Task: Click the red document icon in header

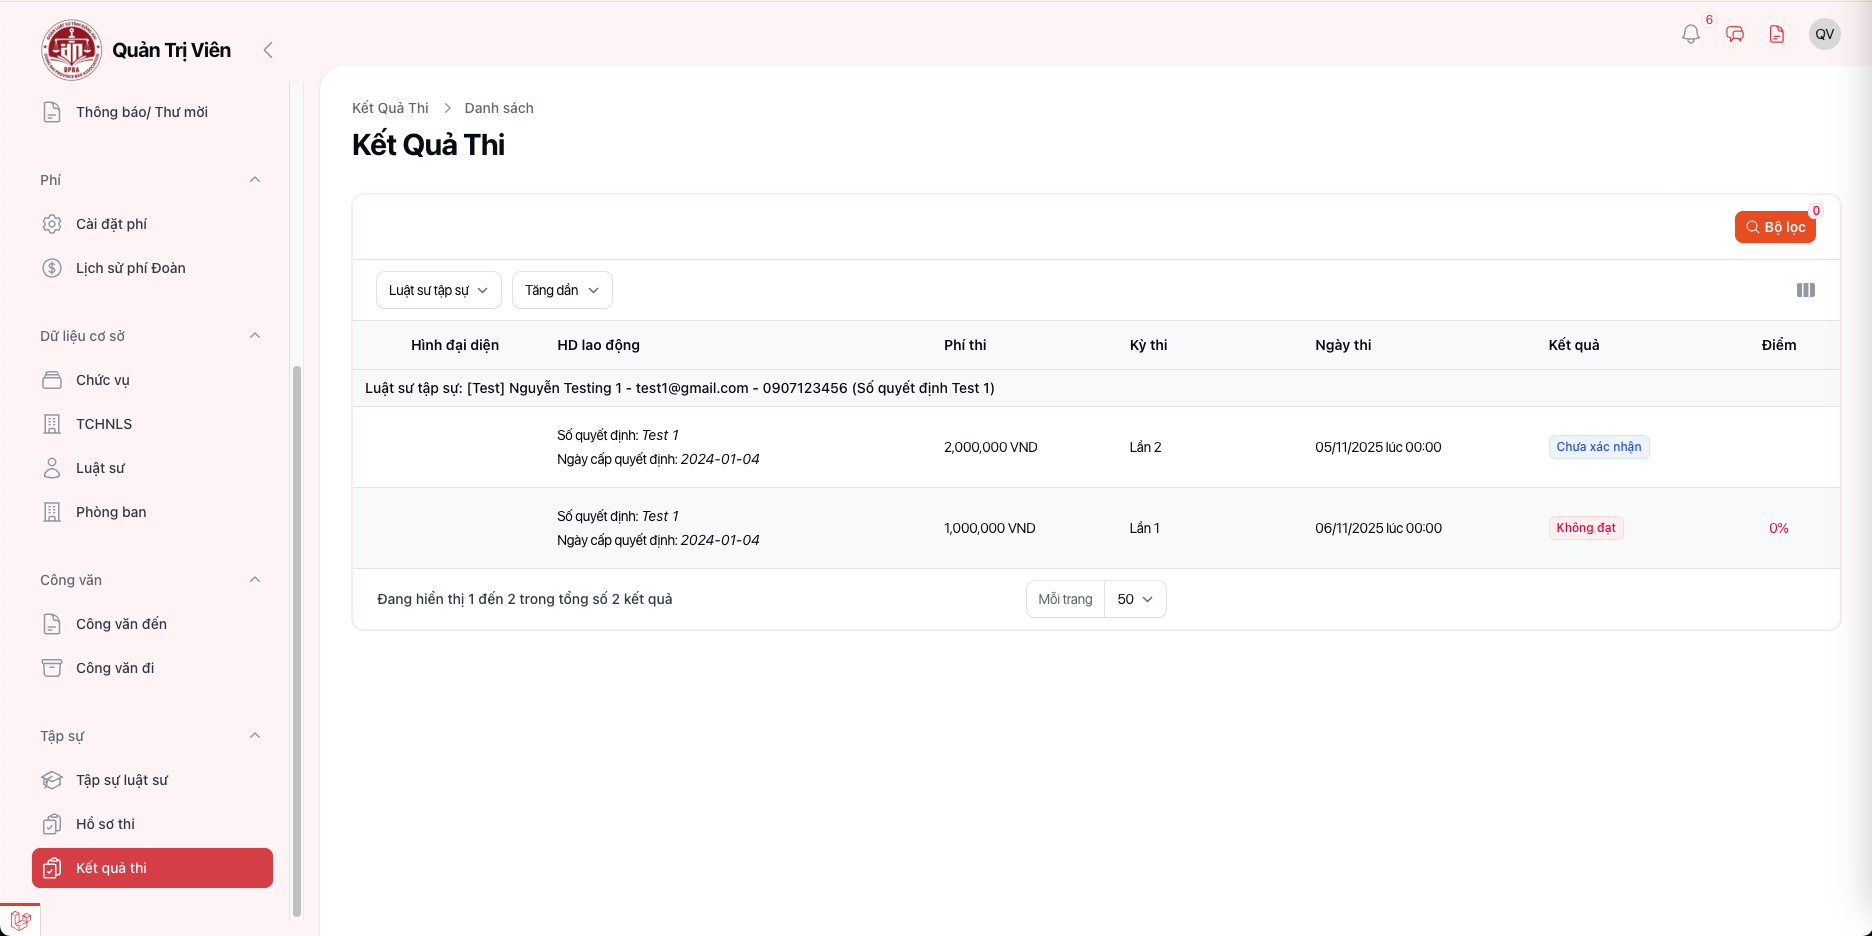Action: tap(1777, 34)
